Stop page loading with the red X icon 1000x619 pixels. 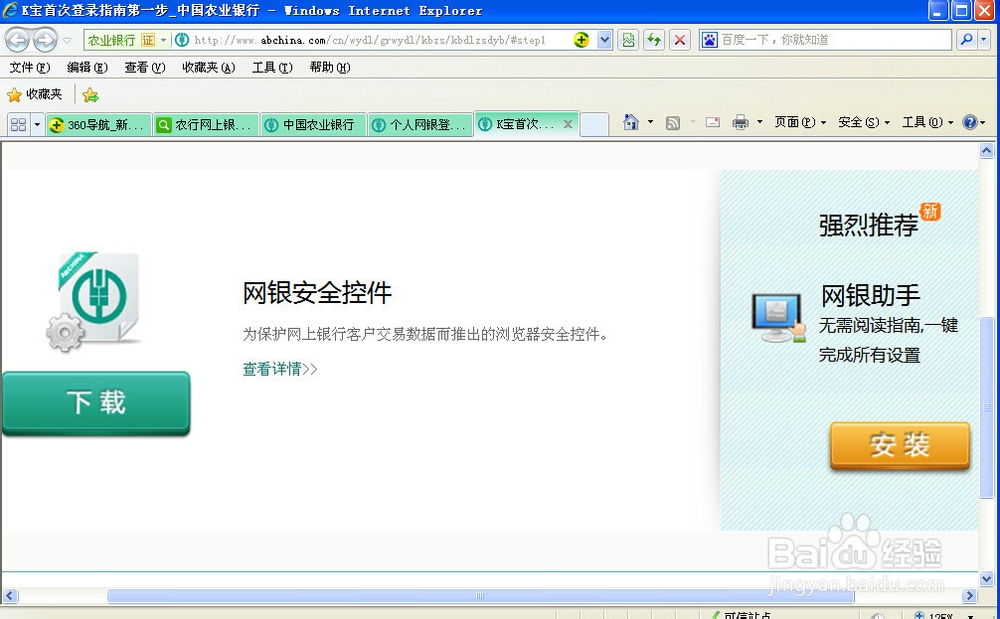(679, 40)
